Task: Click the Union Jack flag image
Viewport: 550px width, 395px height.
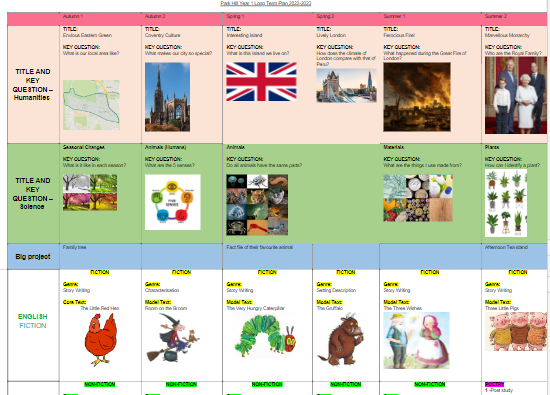Action: 261,82
